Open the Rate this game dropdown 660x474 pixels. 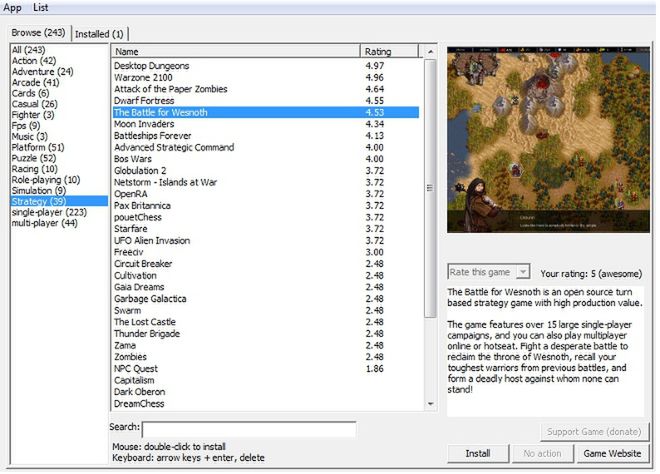pos(488,272)
